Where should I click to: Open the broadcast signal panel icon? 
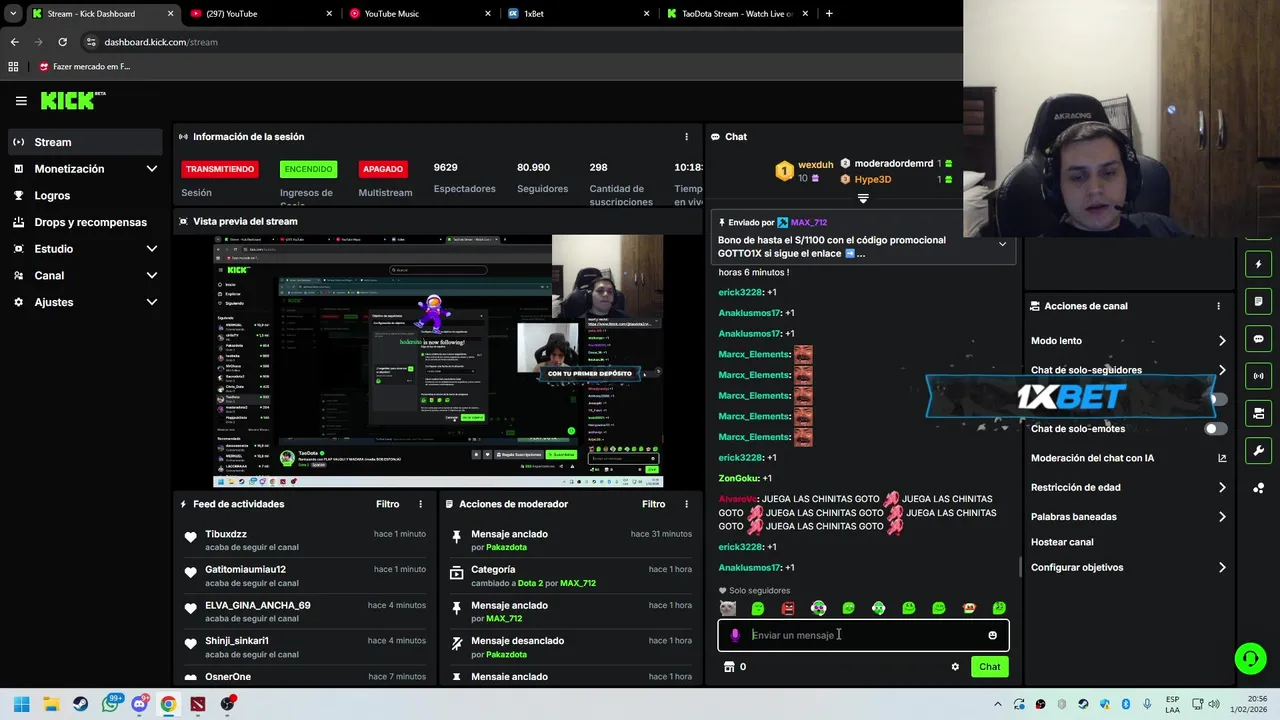(1259, 376)
